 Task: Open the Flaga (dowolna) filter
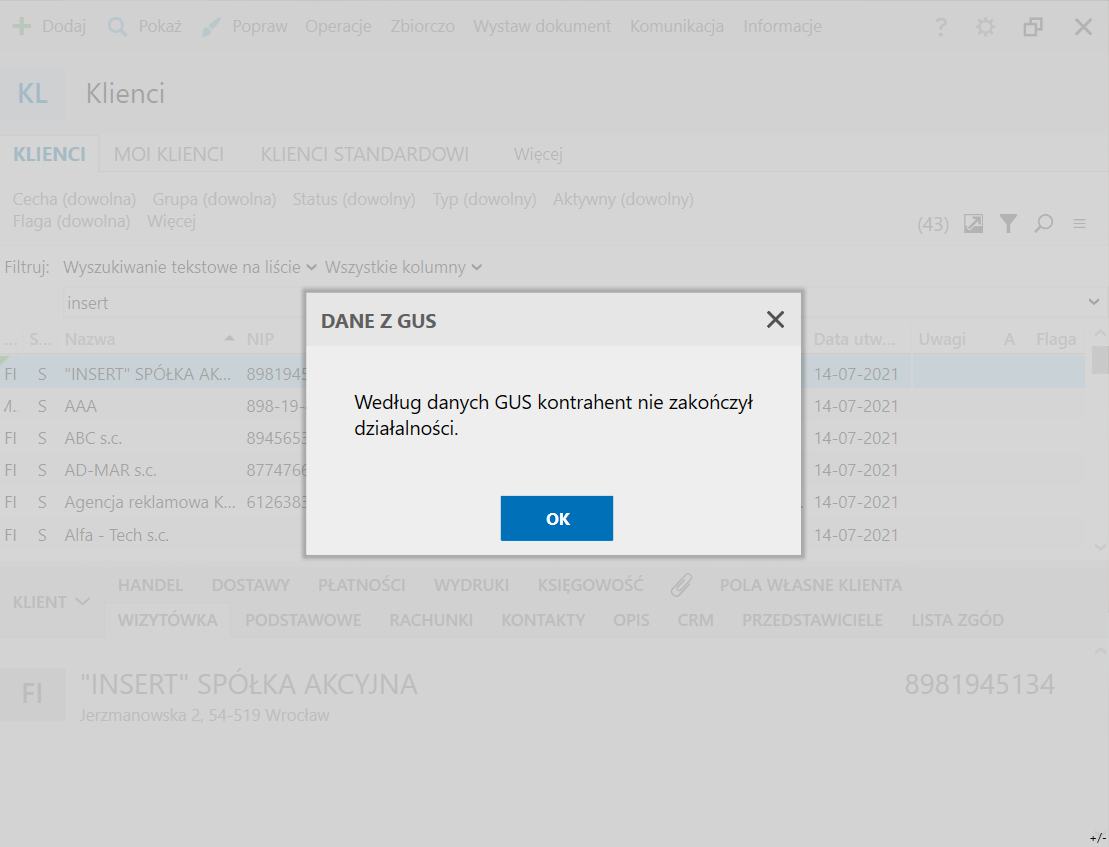pos(71,221)
